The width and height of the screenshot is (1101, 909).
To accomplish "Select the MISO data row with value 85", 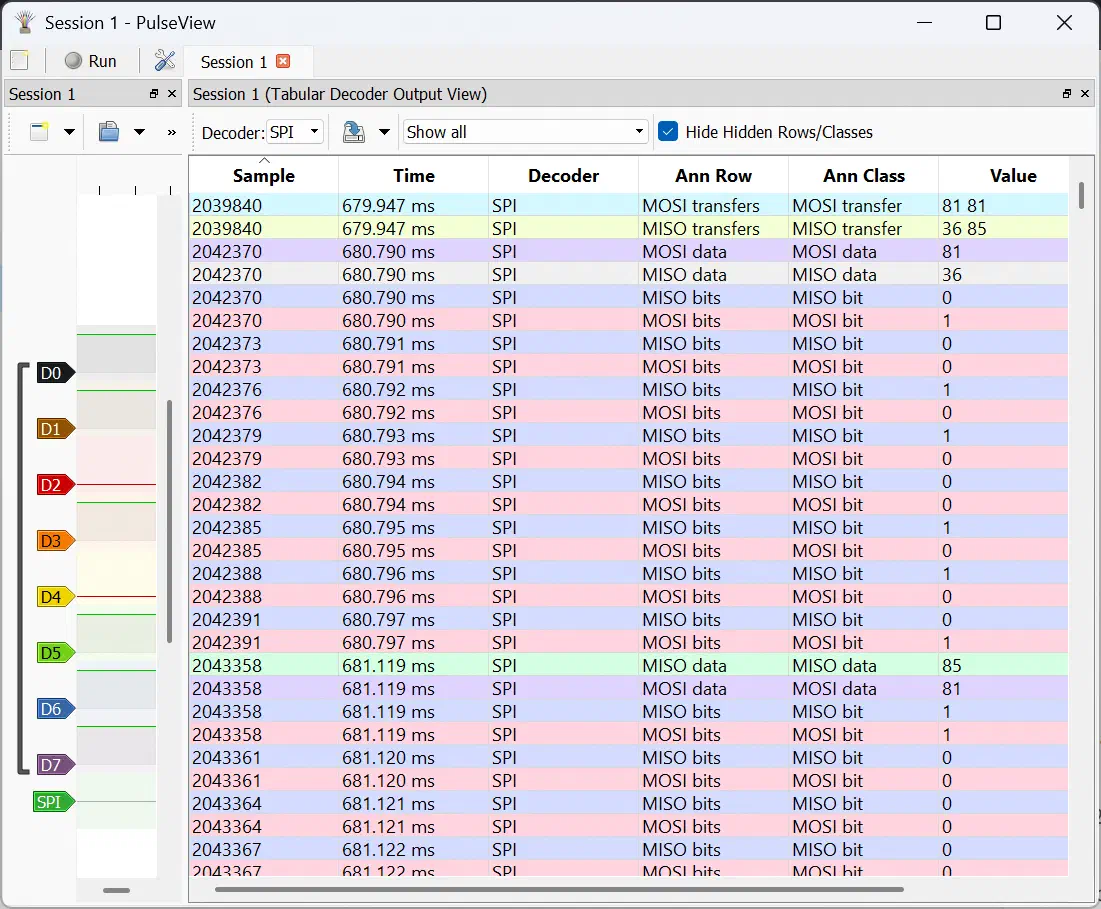I will (628, 665).
